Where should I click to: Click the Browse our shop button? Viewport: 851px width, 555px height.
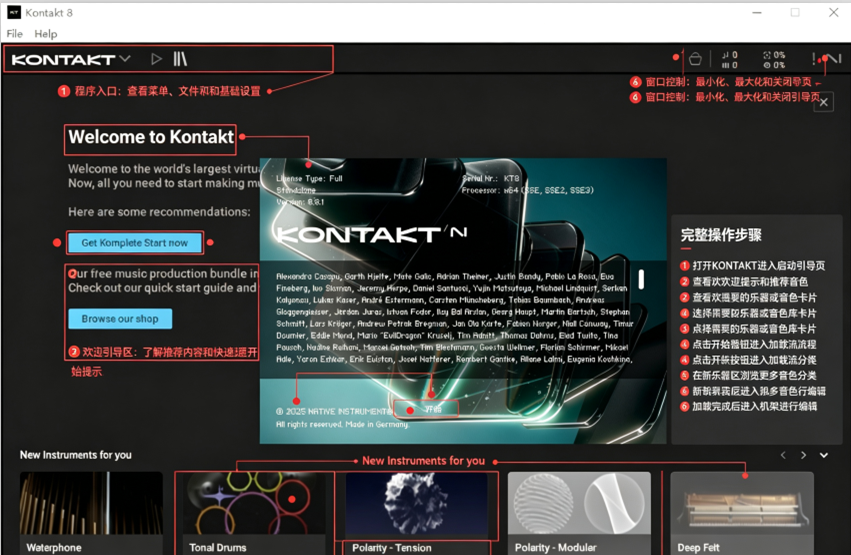point(120,318)
